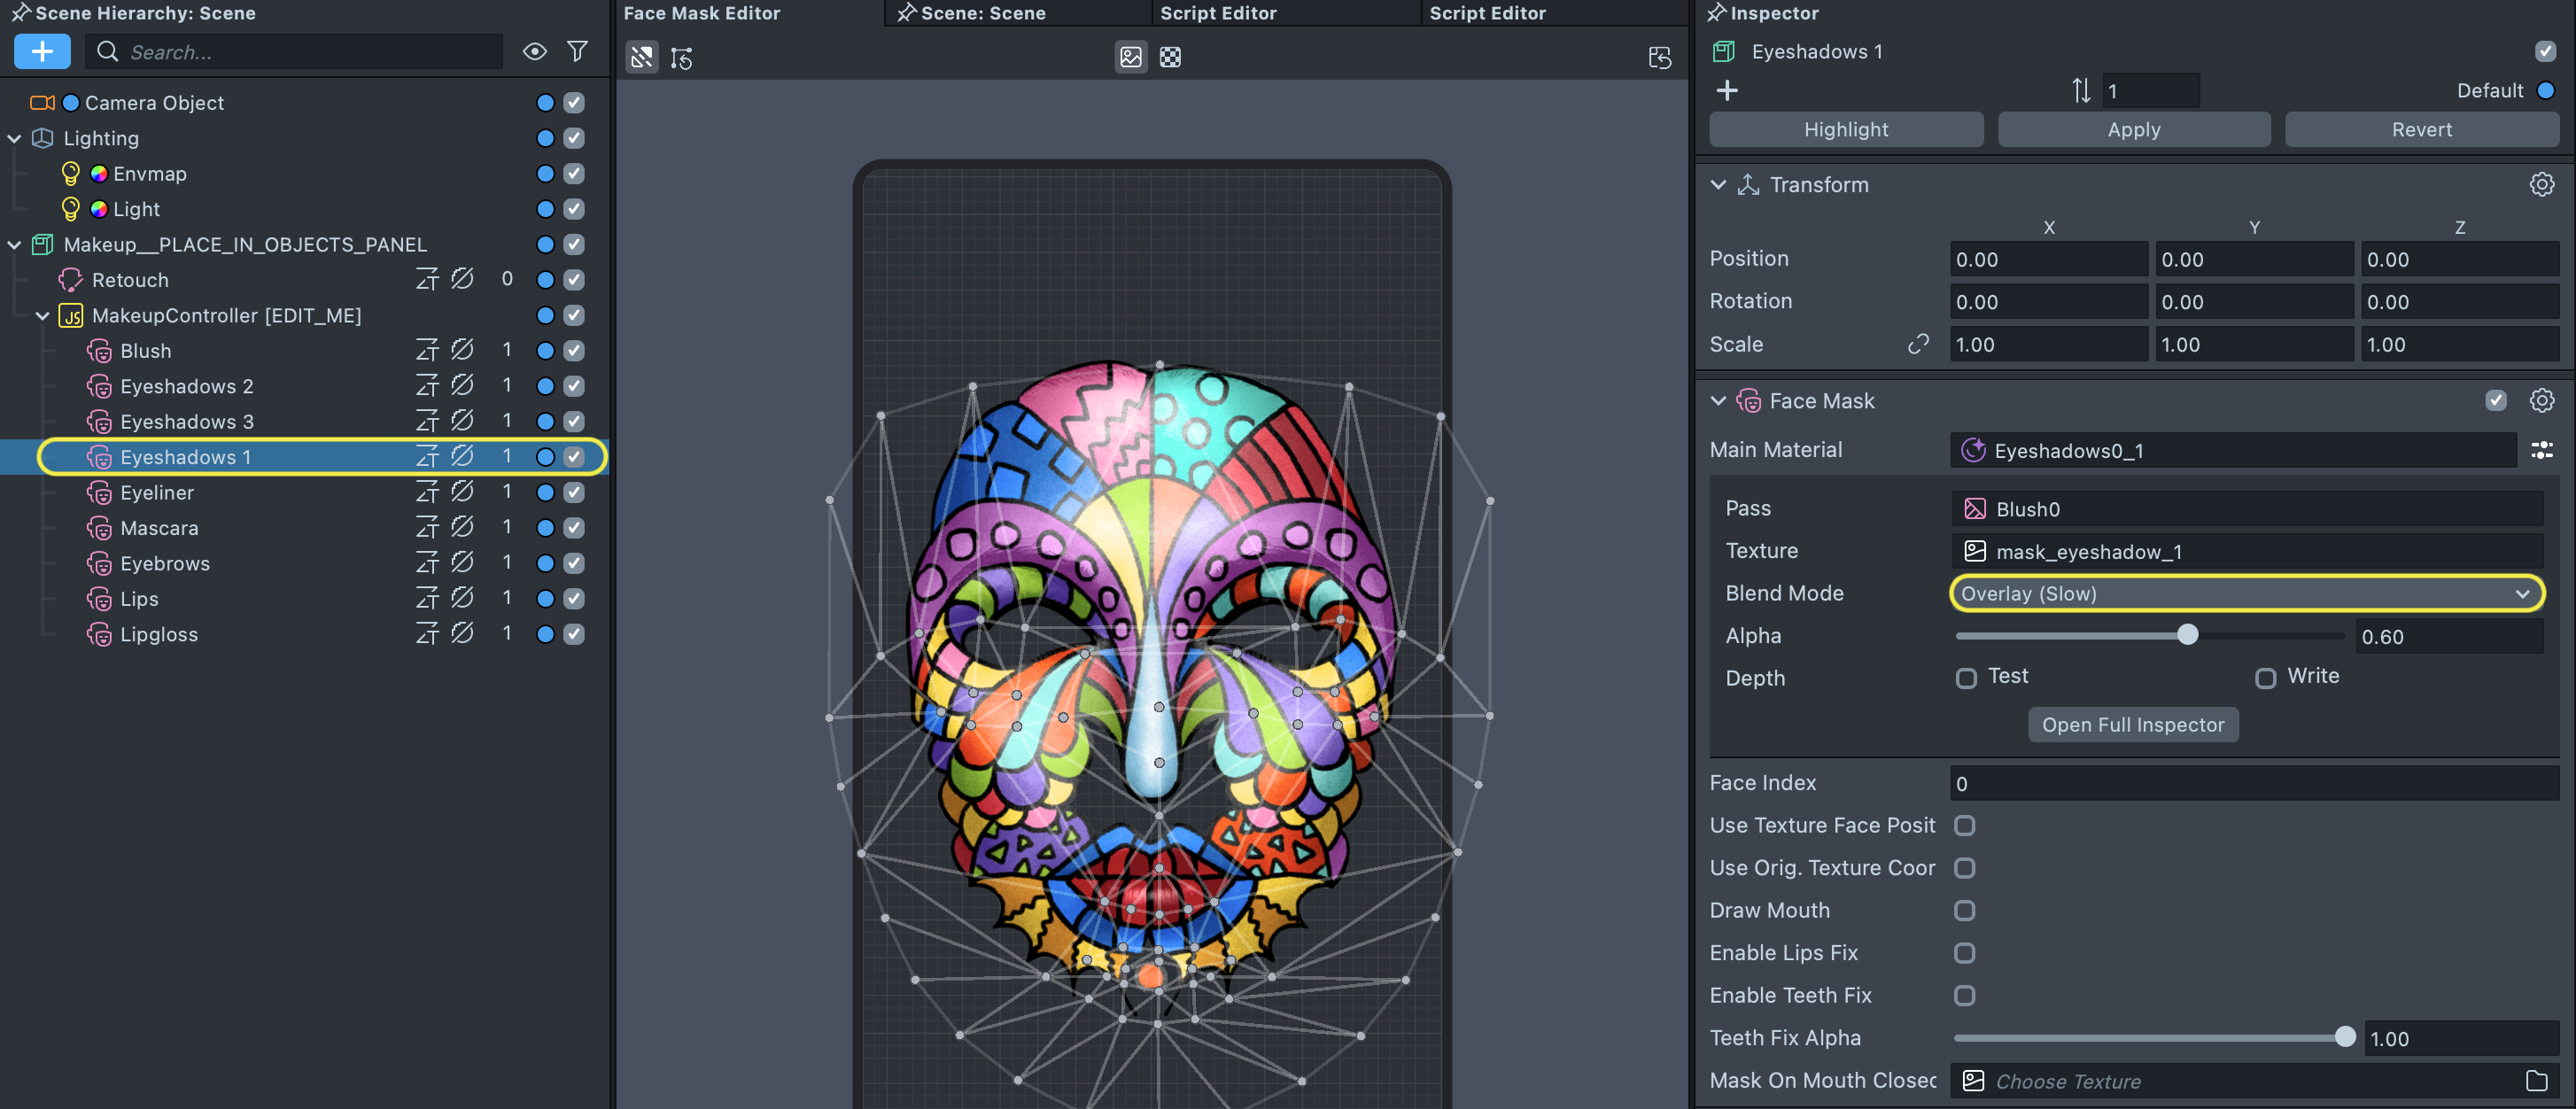The height and width of the screenshot is (1109, 2576).
Task: Click the Transform settings gear icon
Action: point(2541,184)
